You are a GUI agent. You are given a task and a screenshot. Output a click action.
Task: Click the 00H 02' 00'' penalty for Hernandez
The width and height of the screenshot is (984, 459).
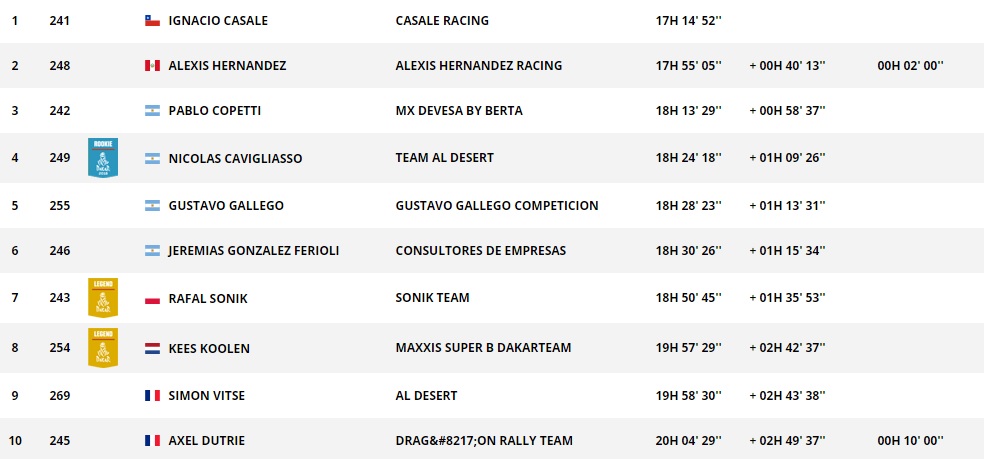pyautogui.click(x=910, y=66)
